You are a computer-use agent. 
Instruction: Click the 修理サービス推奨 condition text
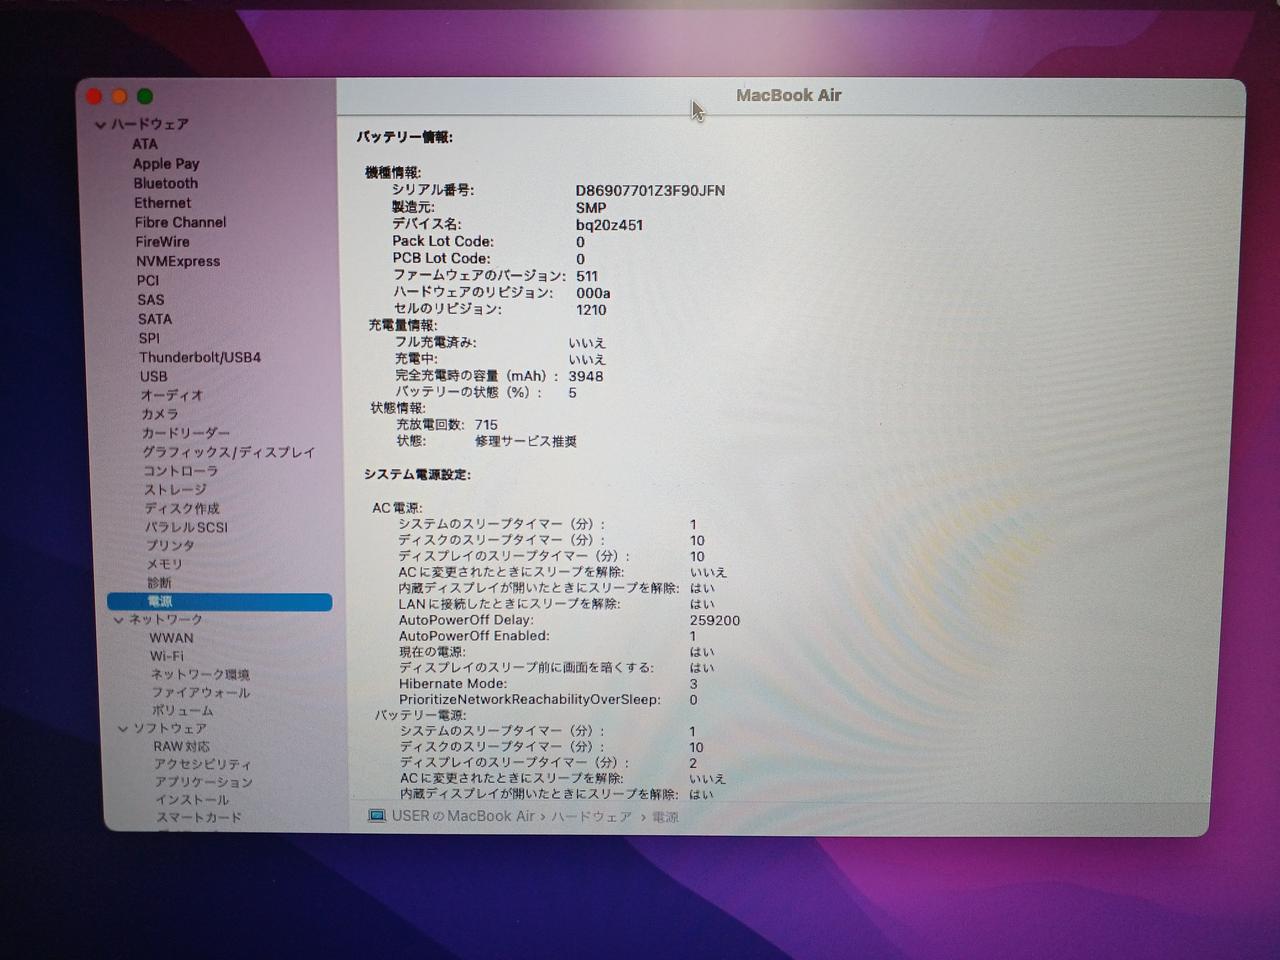pos(526,441)
